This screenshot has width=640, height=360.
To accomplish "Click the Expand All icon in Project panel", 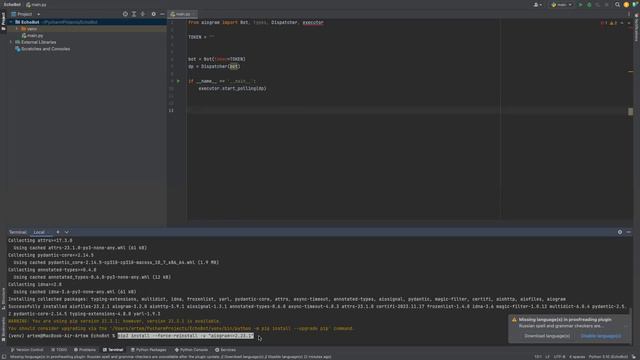I will click(134, 14).
